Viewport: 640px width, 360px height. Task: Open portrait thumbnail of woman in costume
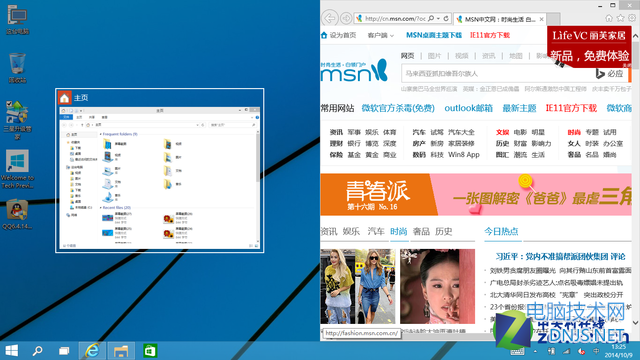[x=438, y=286]
